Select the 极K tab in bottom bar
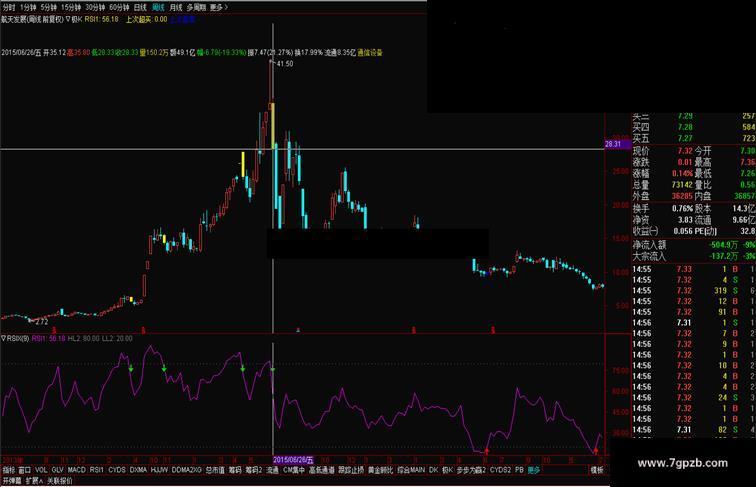The width and height of the screenshot is (756, 487). click(x=448, y=470)
